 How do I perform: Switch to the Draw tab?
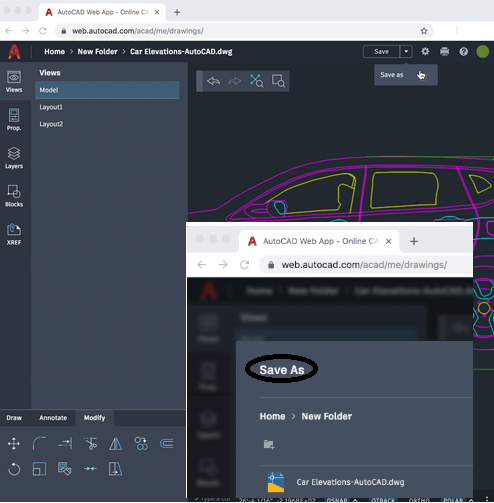pos(14,418)
